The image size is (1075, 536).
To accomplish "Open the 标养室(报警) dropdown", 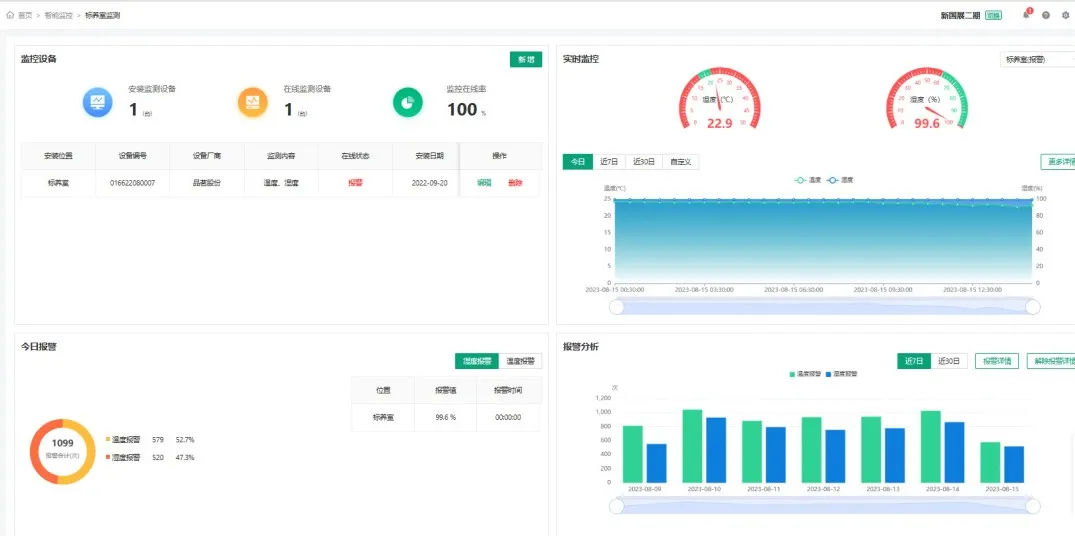I will click(x=1037, y=60).
